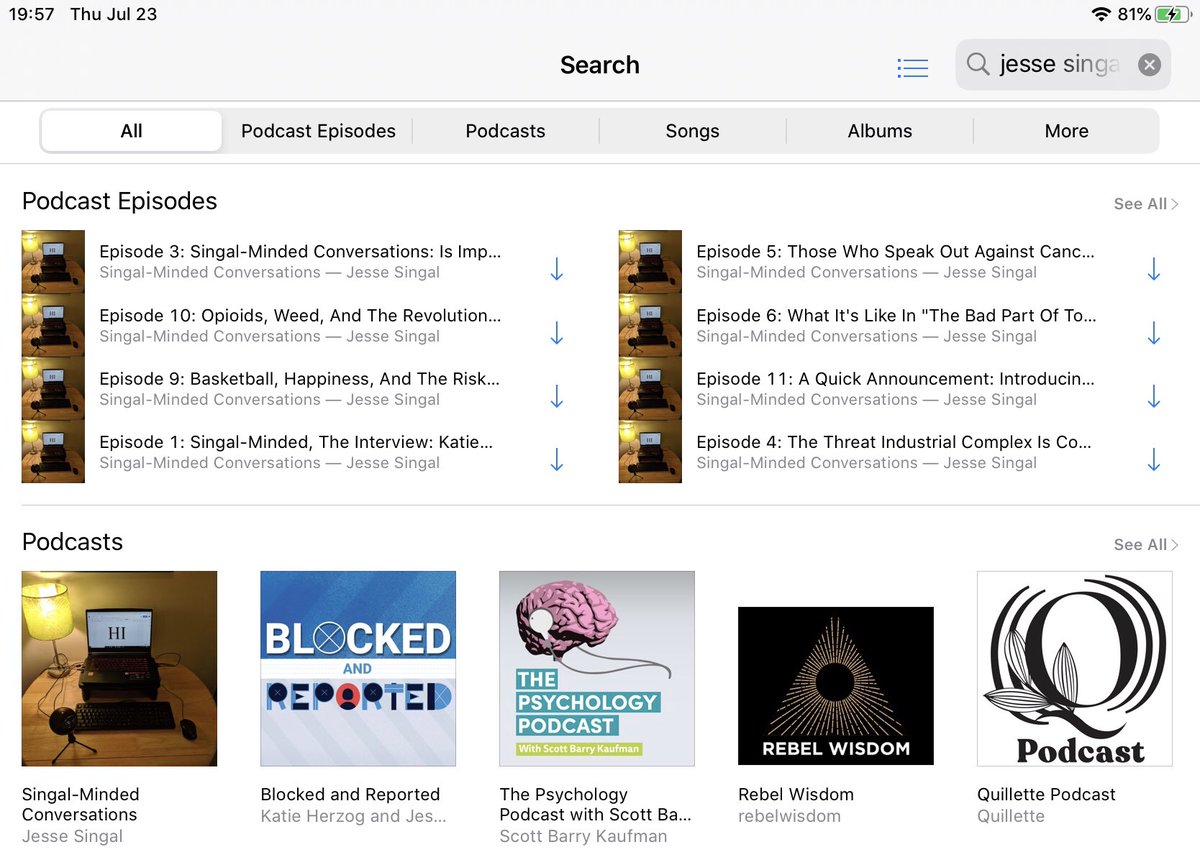This screenshot has height=865, width=1200.
Task: Tap Episode 4 row thumbnail image
Action: [650, 451]
